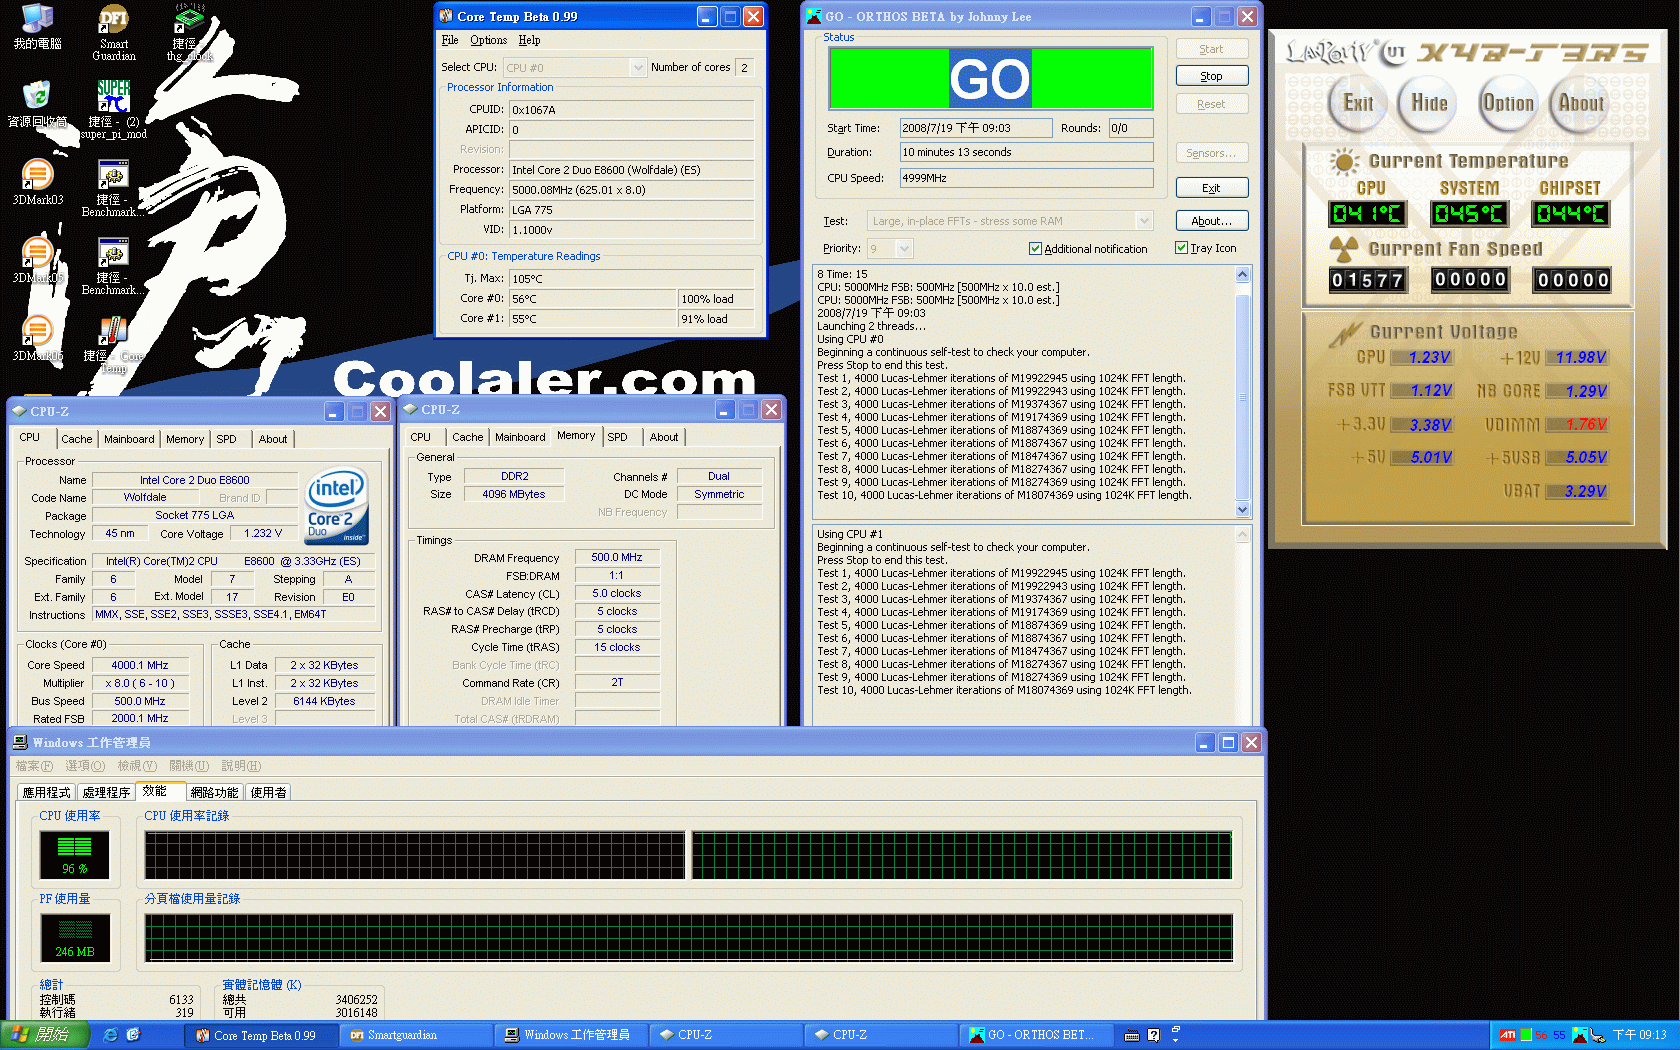The image size is (1680, 1050).
Task: Click the language bar help icon
Action: 1153,1035
